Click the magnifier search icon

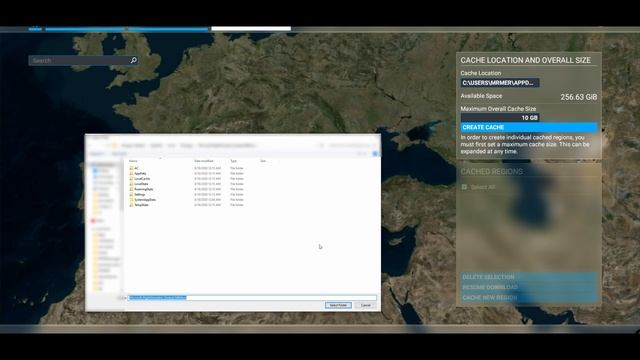click(133, 60)
